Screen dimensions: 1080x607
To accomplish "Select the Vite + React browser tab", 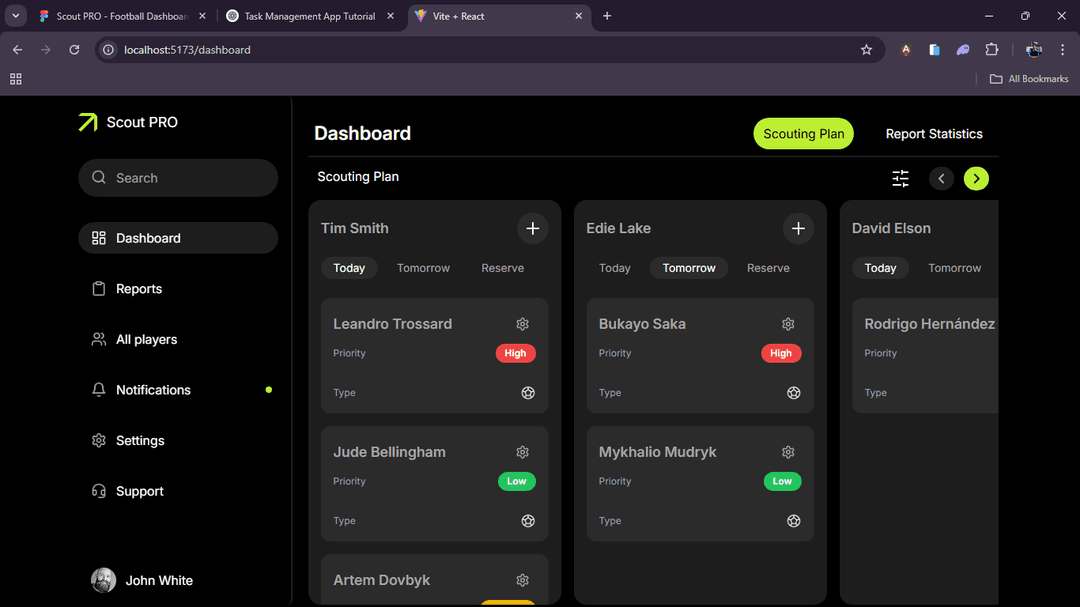I will tap(498, 16).
